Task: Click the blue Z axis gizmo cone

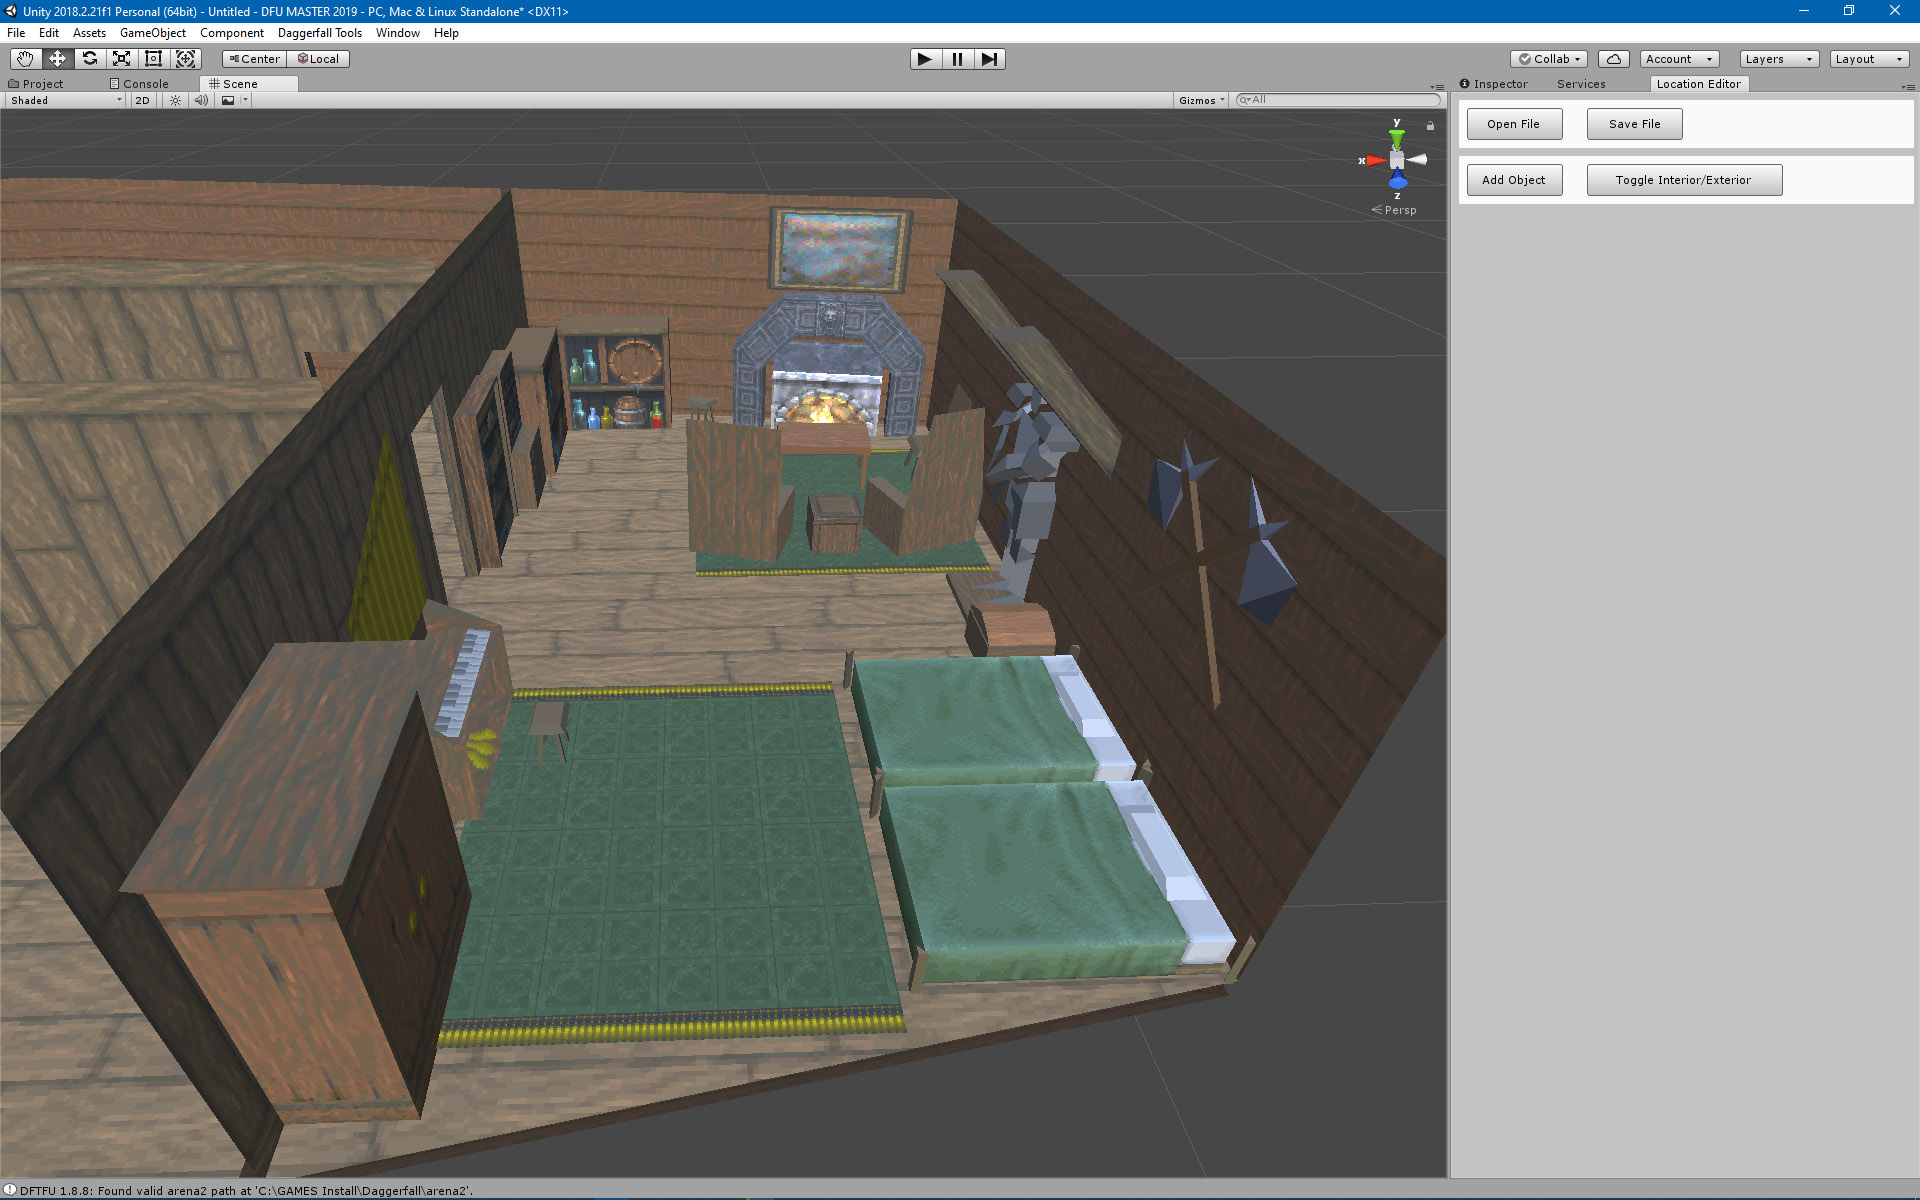Action: pyautogui.click(x=1398, y=180)
